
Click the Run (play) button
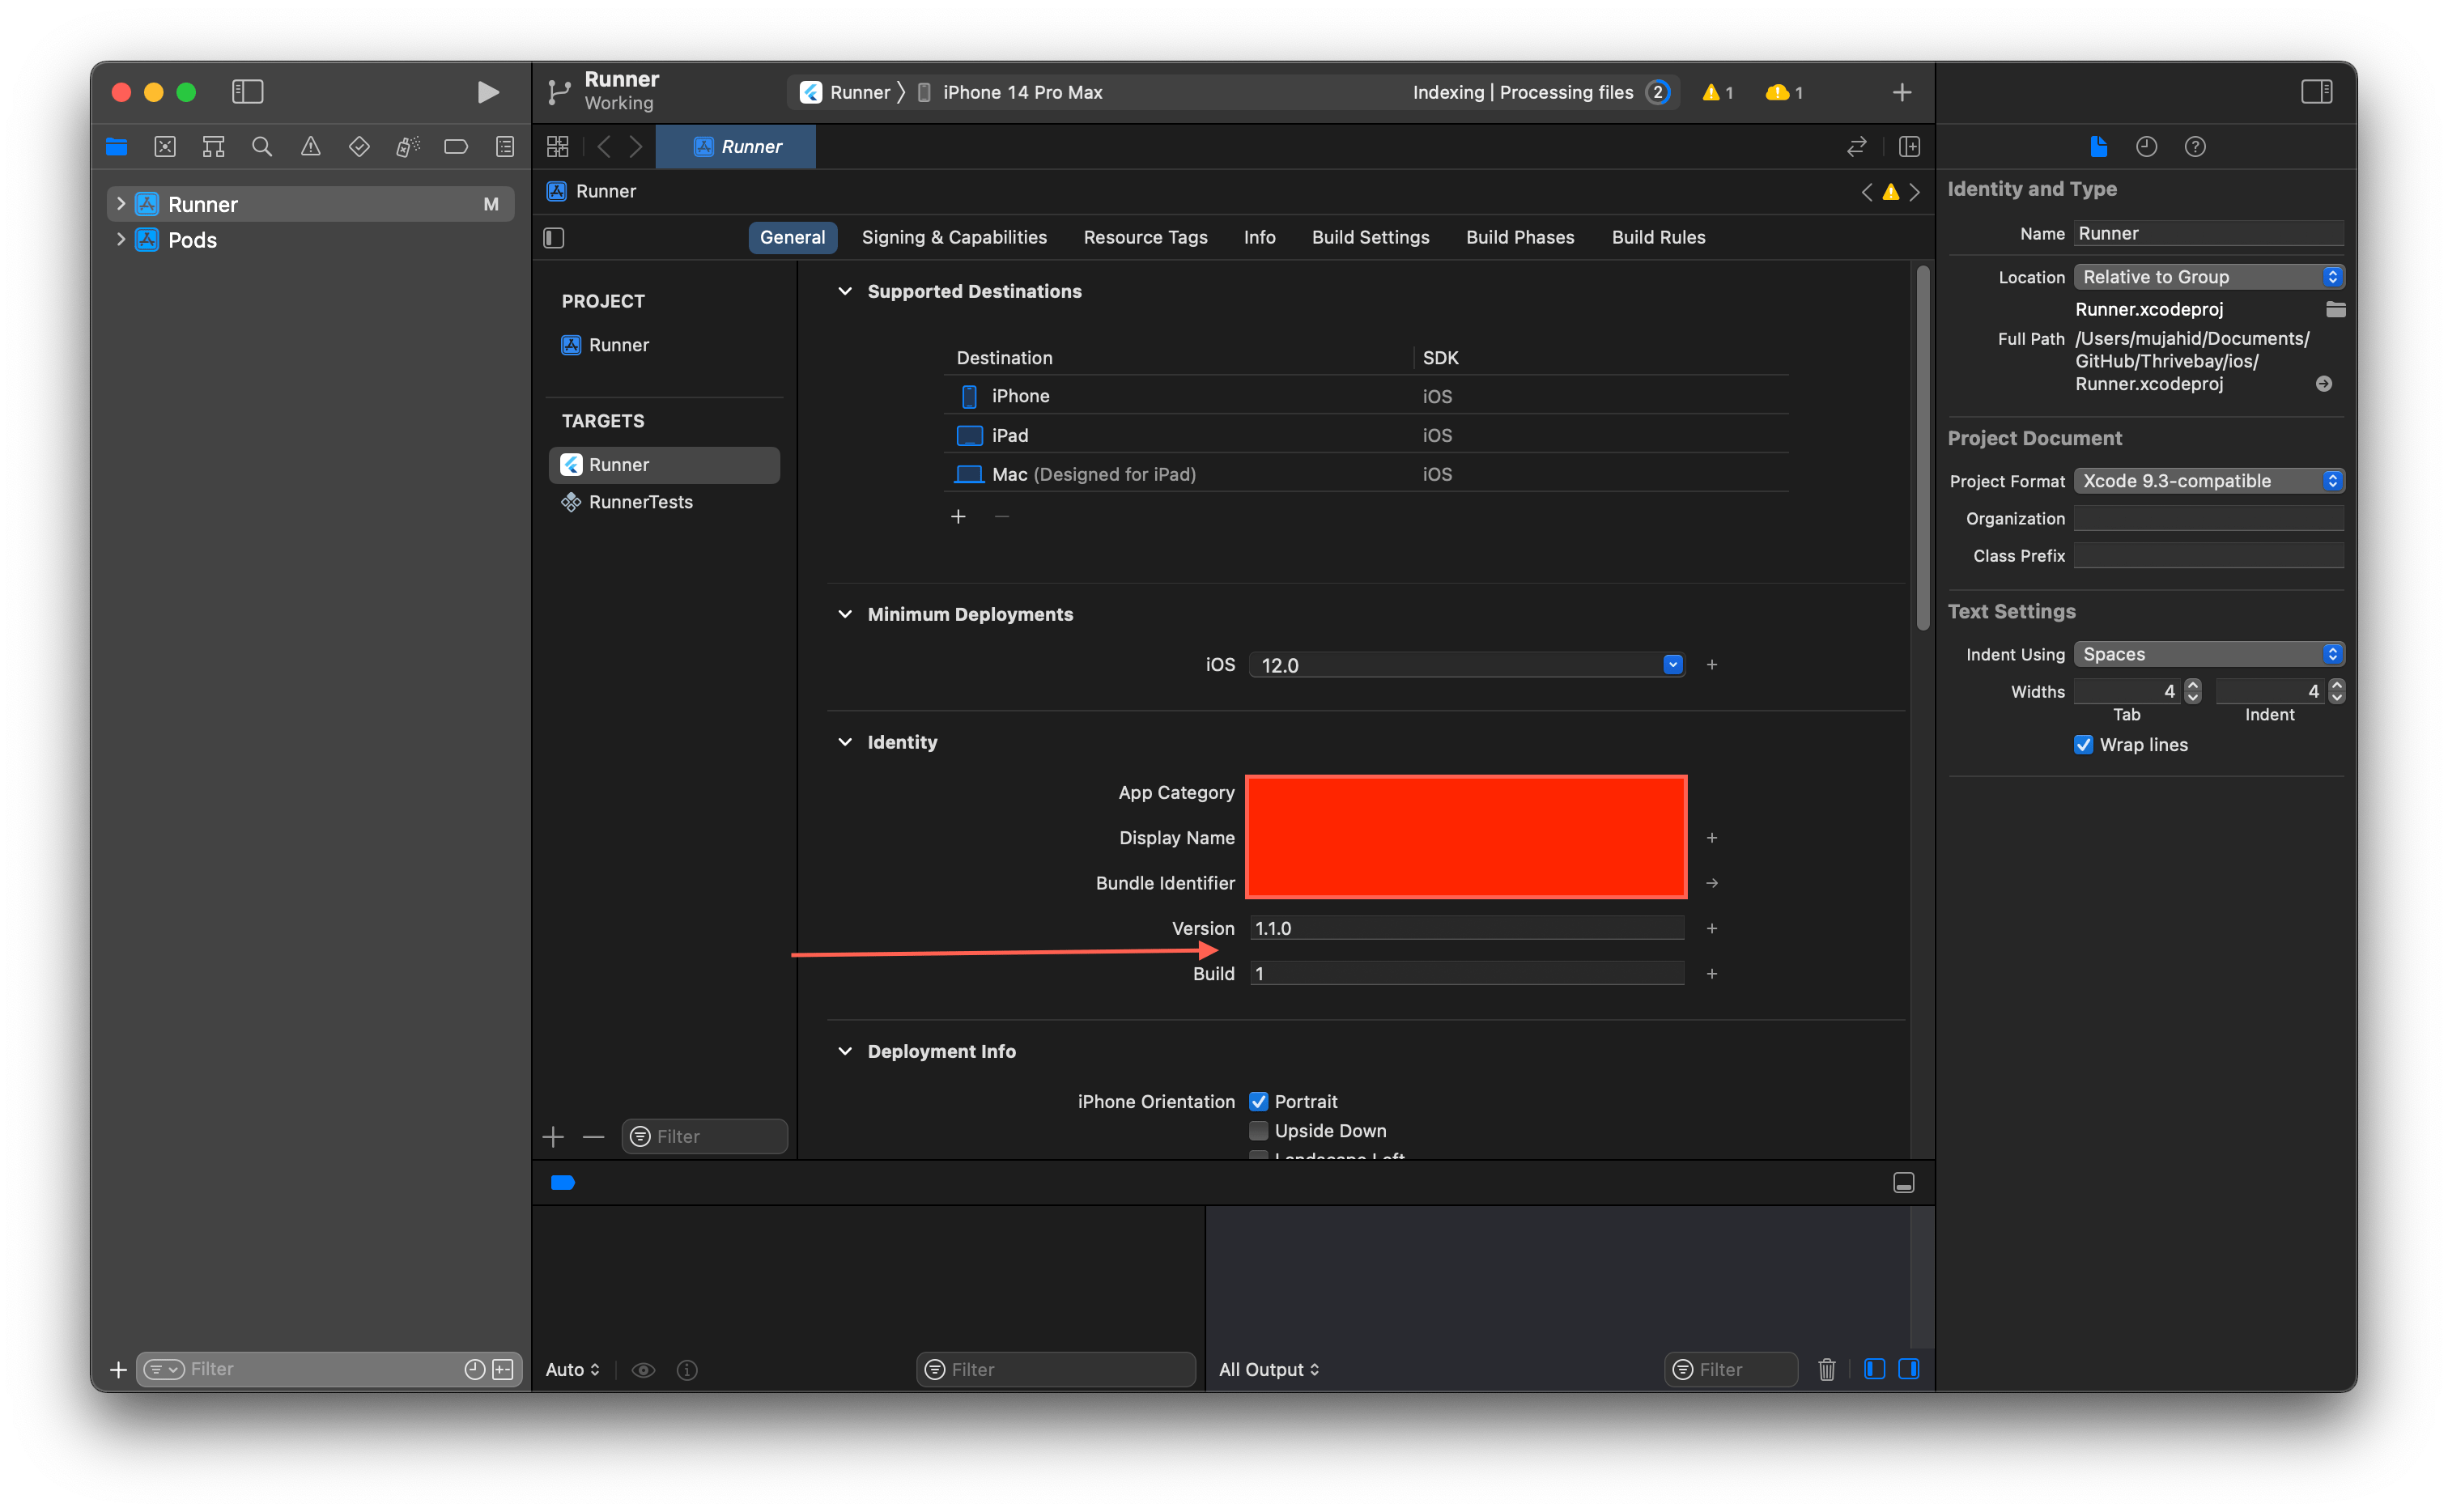(x=487, y=92)
